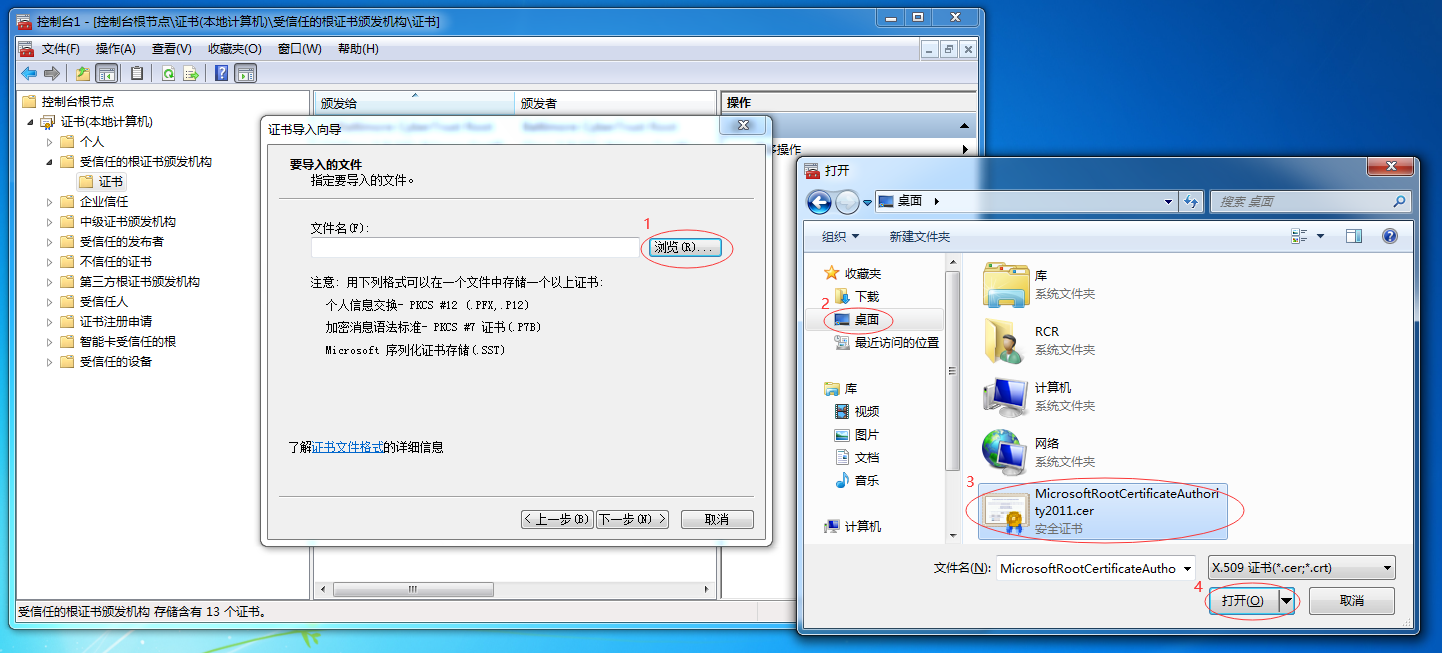
Task: Click back arrow in the Open dialog
Action: (819, 202)
